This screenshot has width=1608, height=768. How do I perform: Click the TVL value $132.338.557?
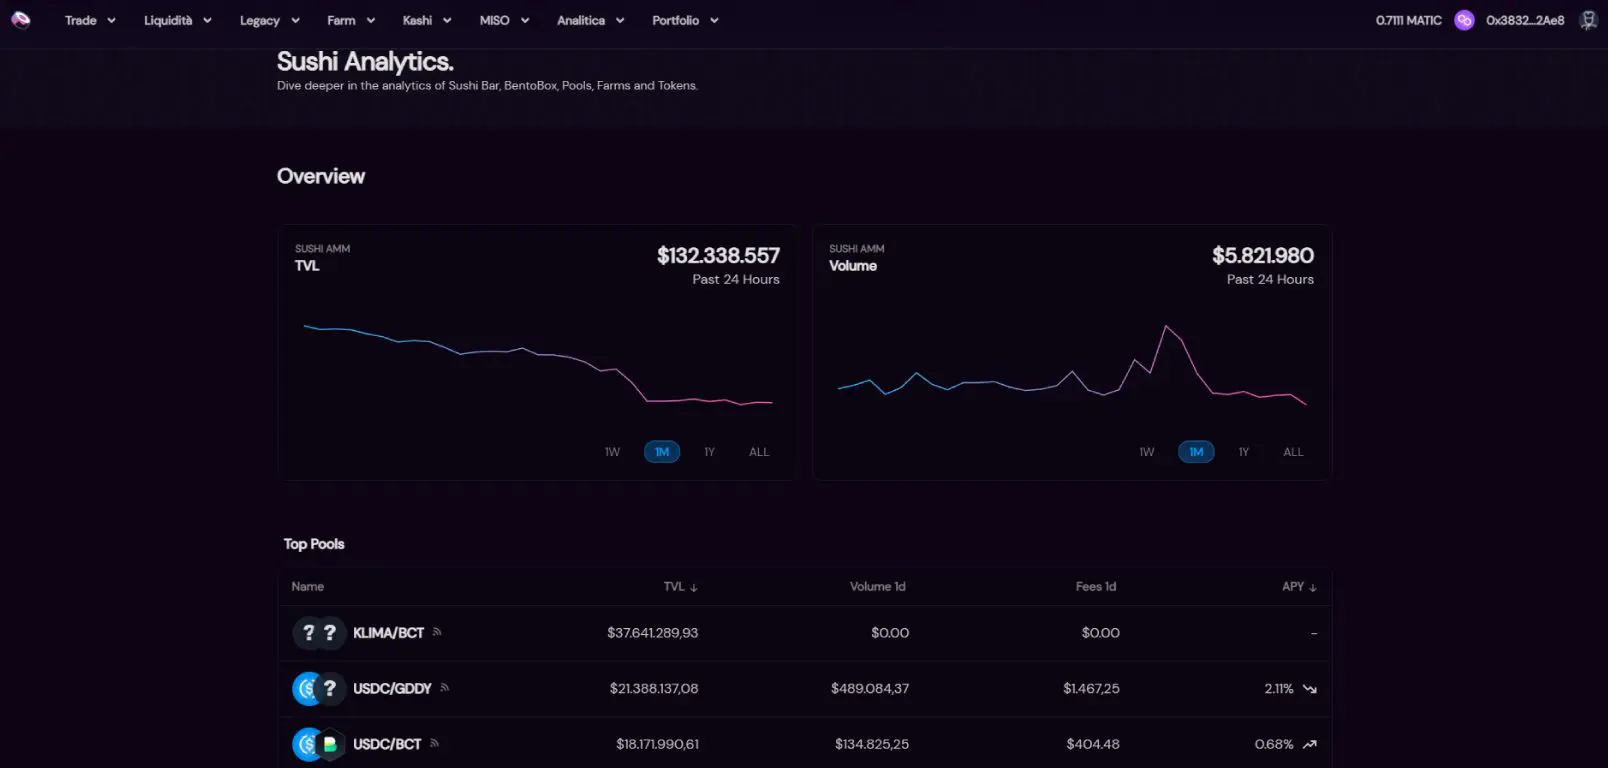pos(718,256)
